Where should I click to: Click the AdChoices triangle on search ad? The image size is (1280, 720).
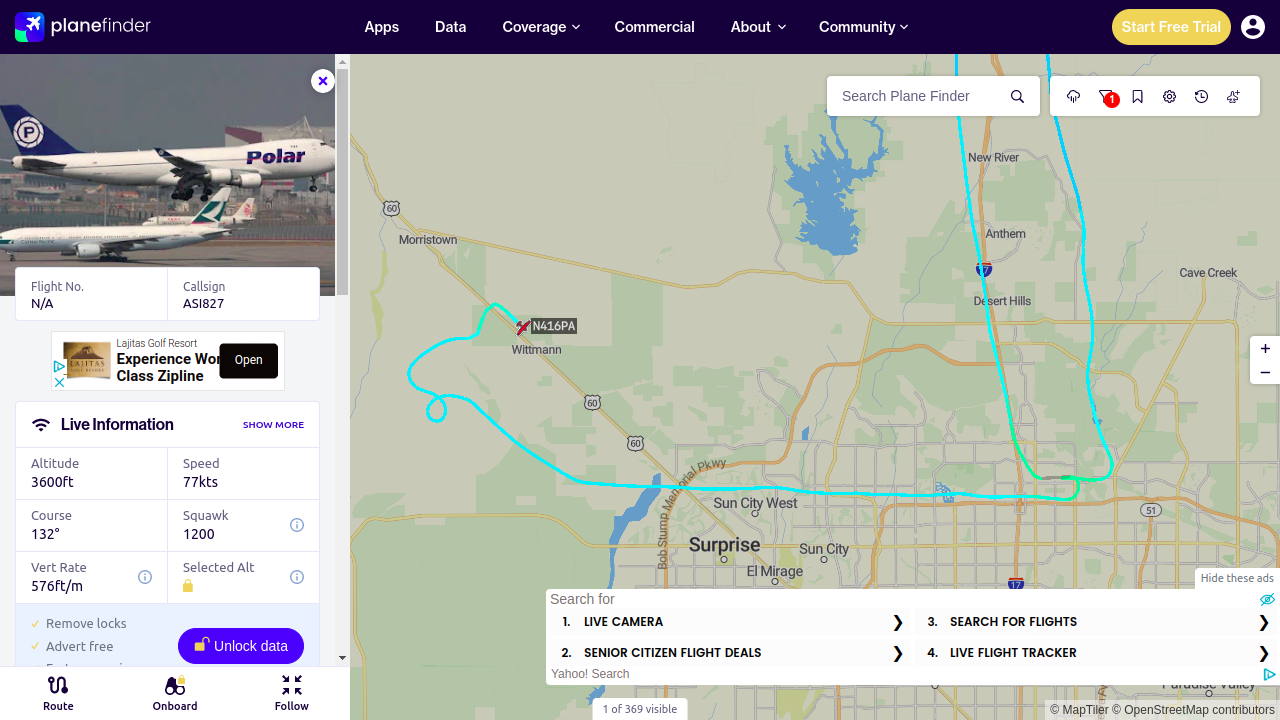click(x=1269, y=674)
